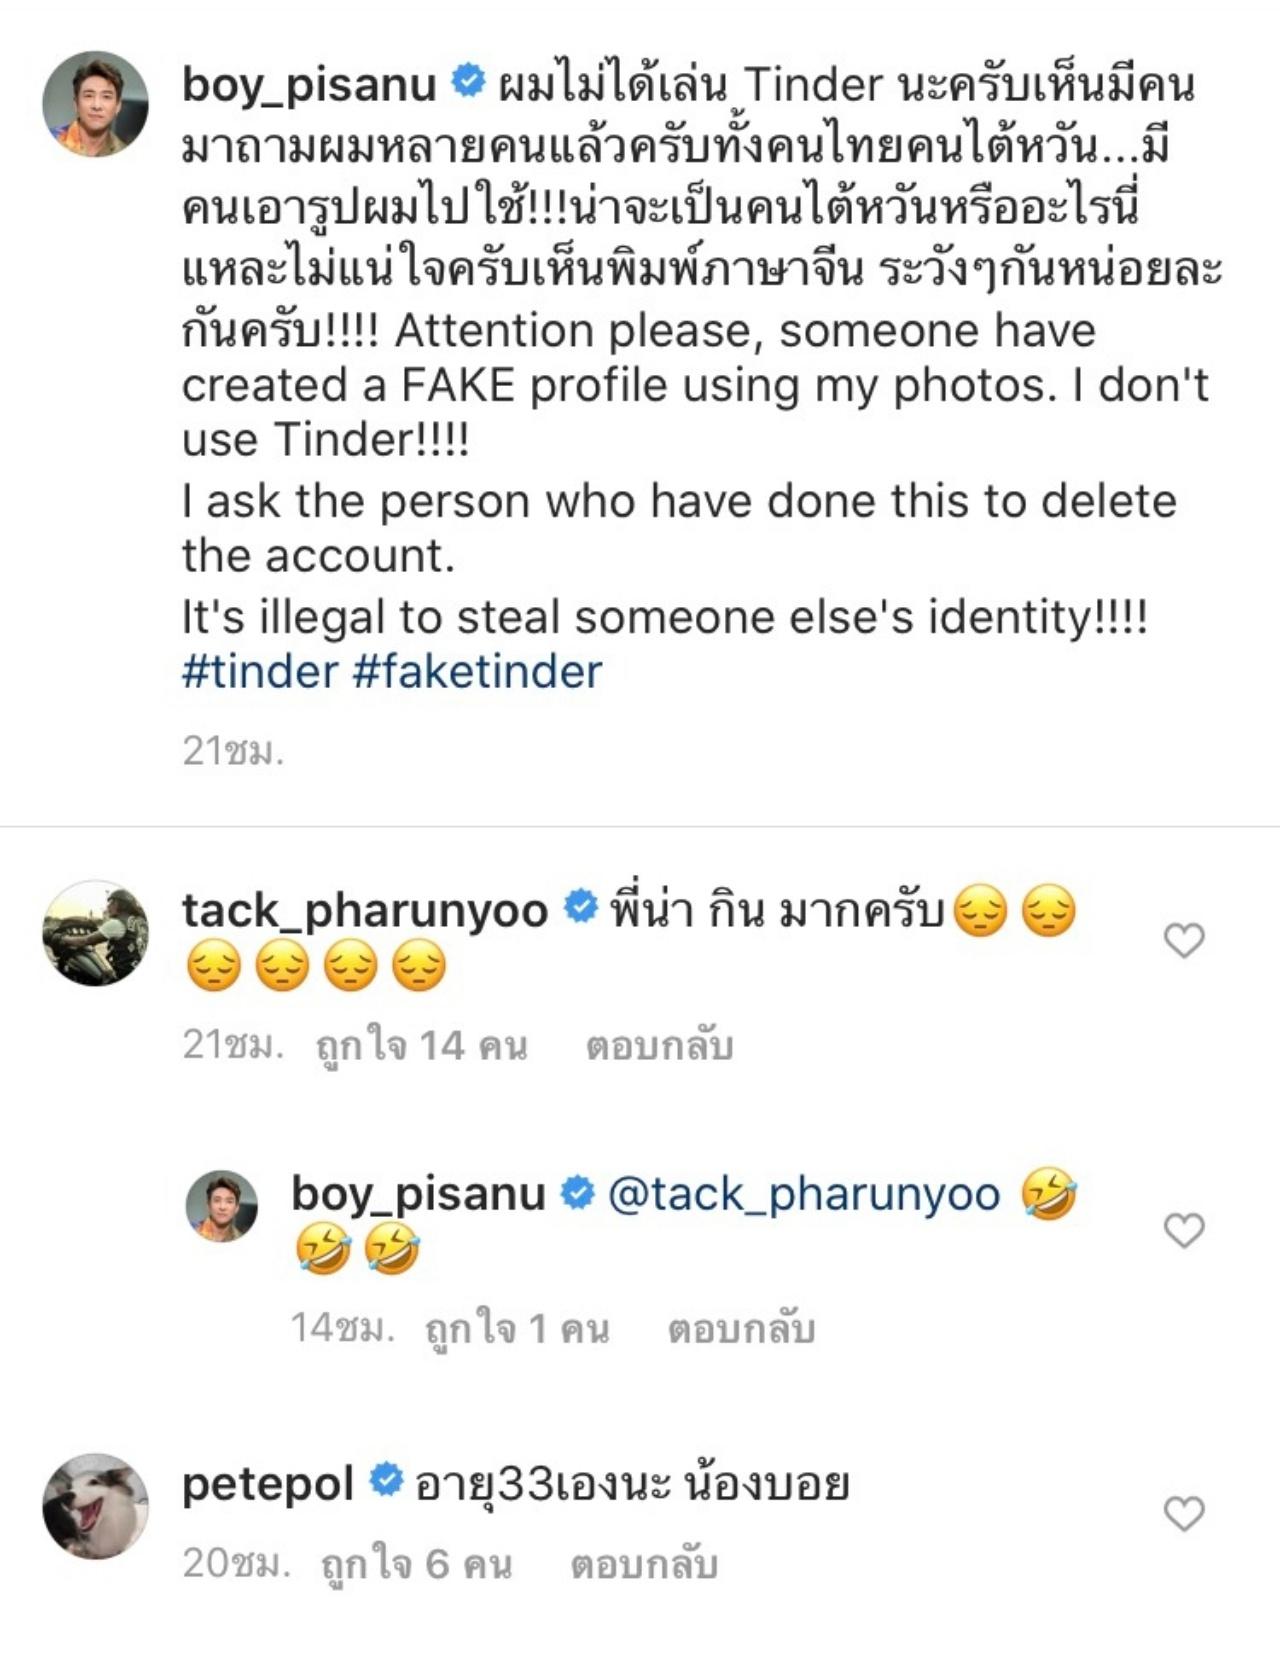The width and height of the screenshot is (1280, 1667).
Task: Reply to petepol's comment via ตอบกลับ
Action: point(644,1564)
